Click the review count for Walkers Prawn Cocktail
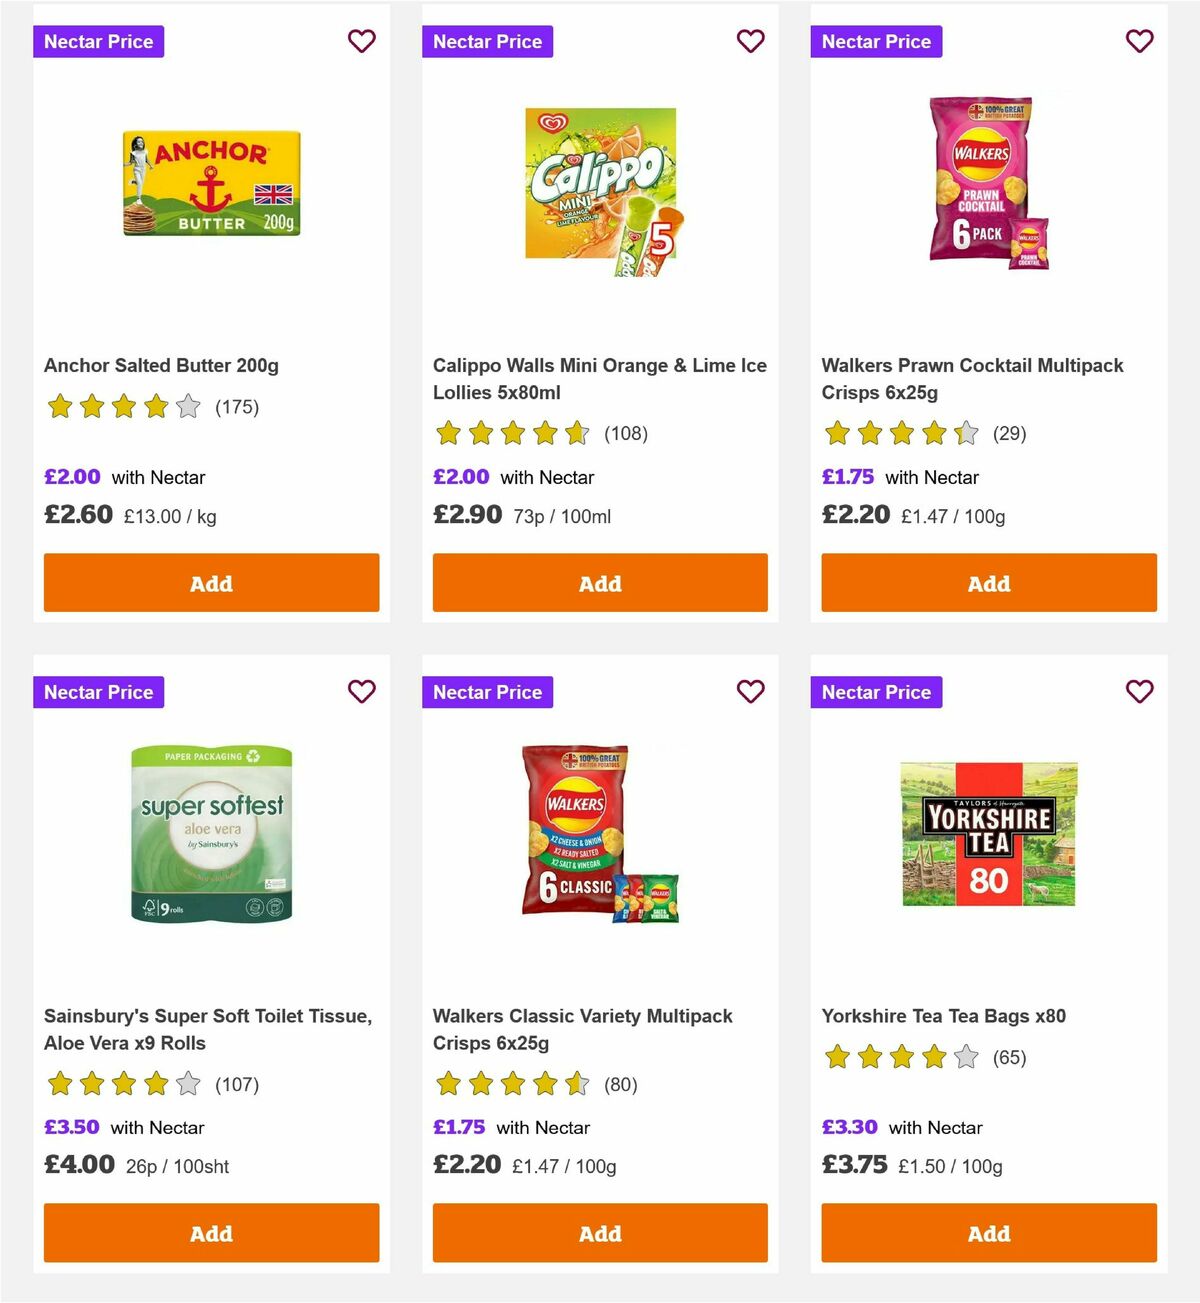1200x1303 pixels. tap(1011, 433)
